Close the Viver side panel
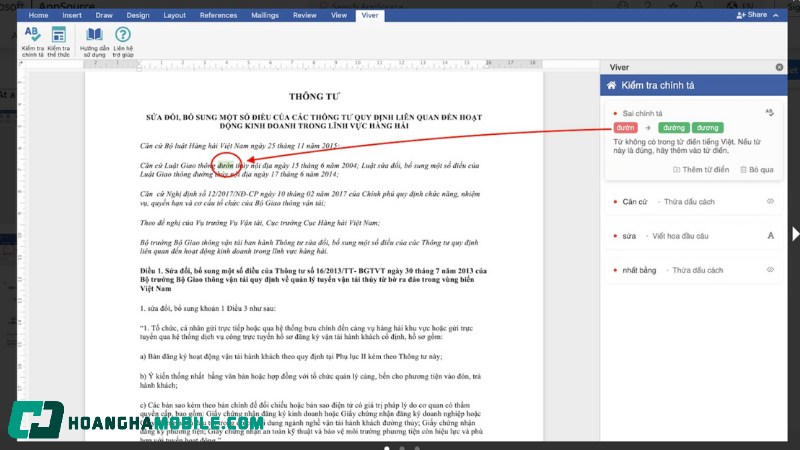Screen dimensions: 800x450 (779, 66)
